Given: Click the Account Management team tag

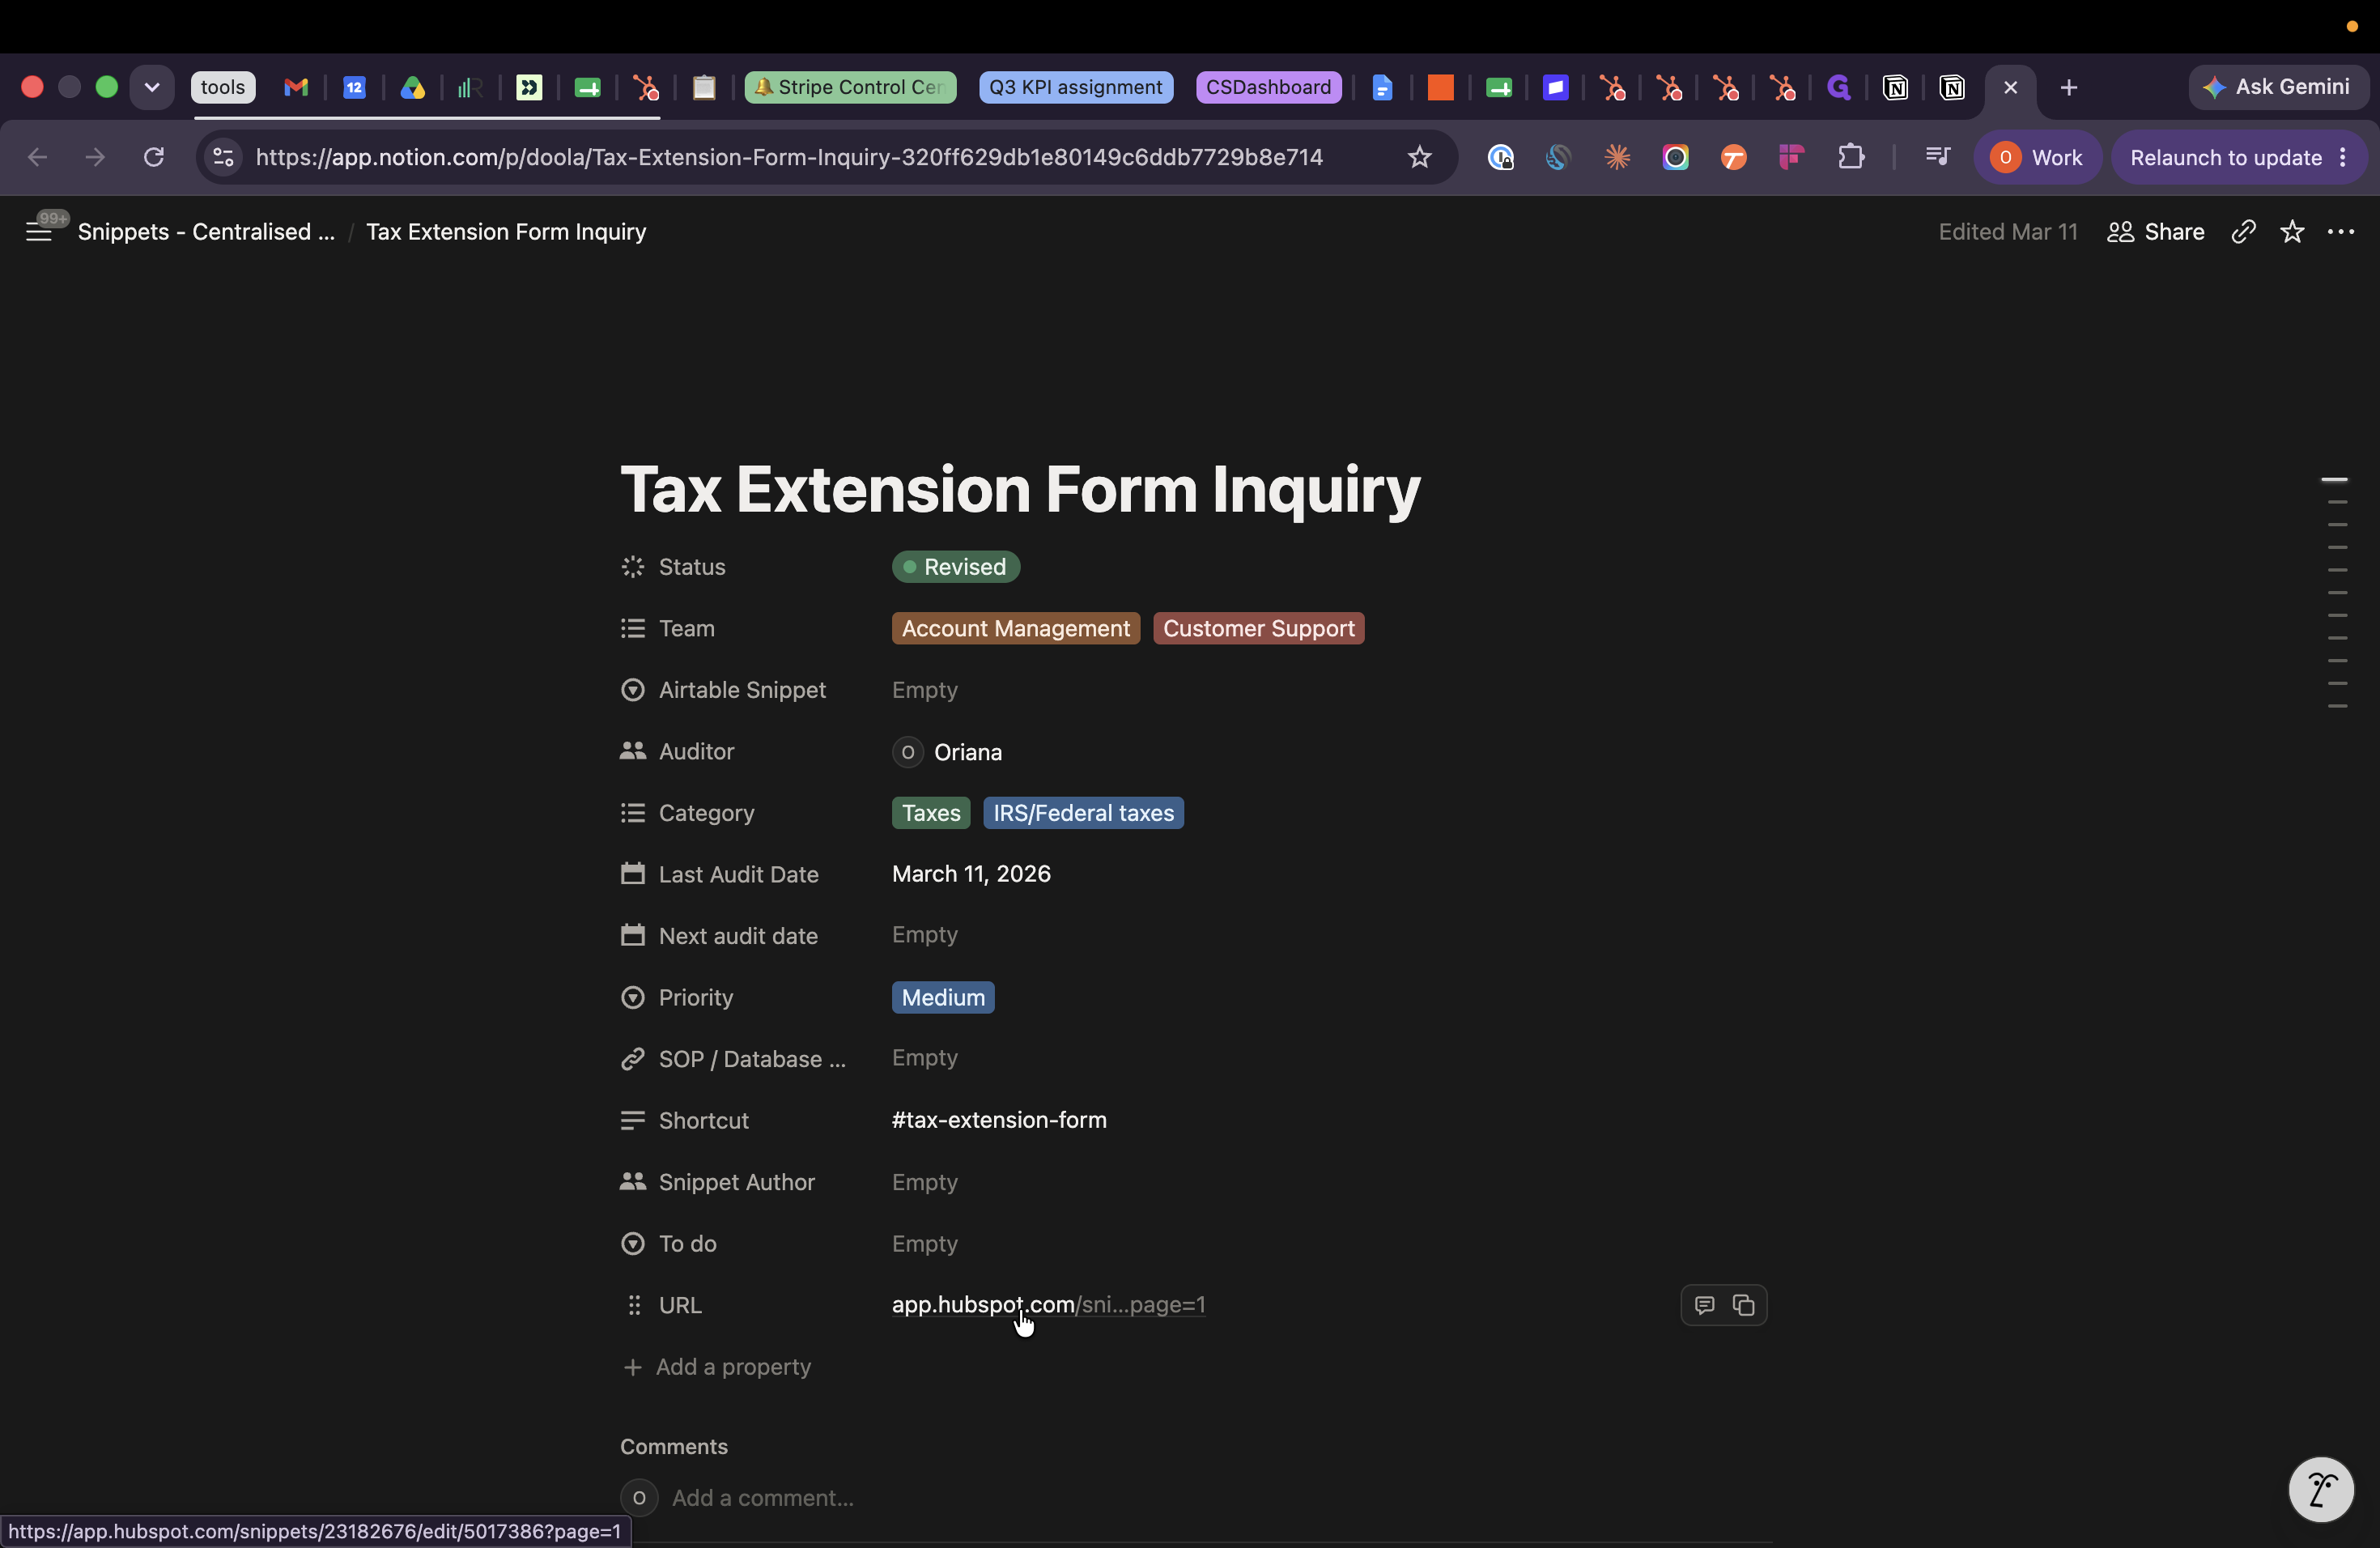Looking at the screenshot, I should click(1015, 629).
